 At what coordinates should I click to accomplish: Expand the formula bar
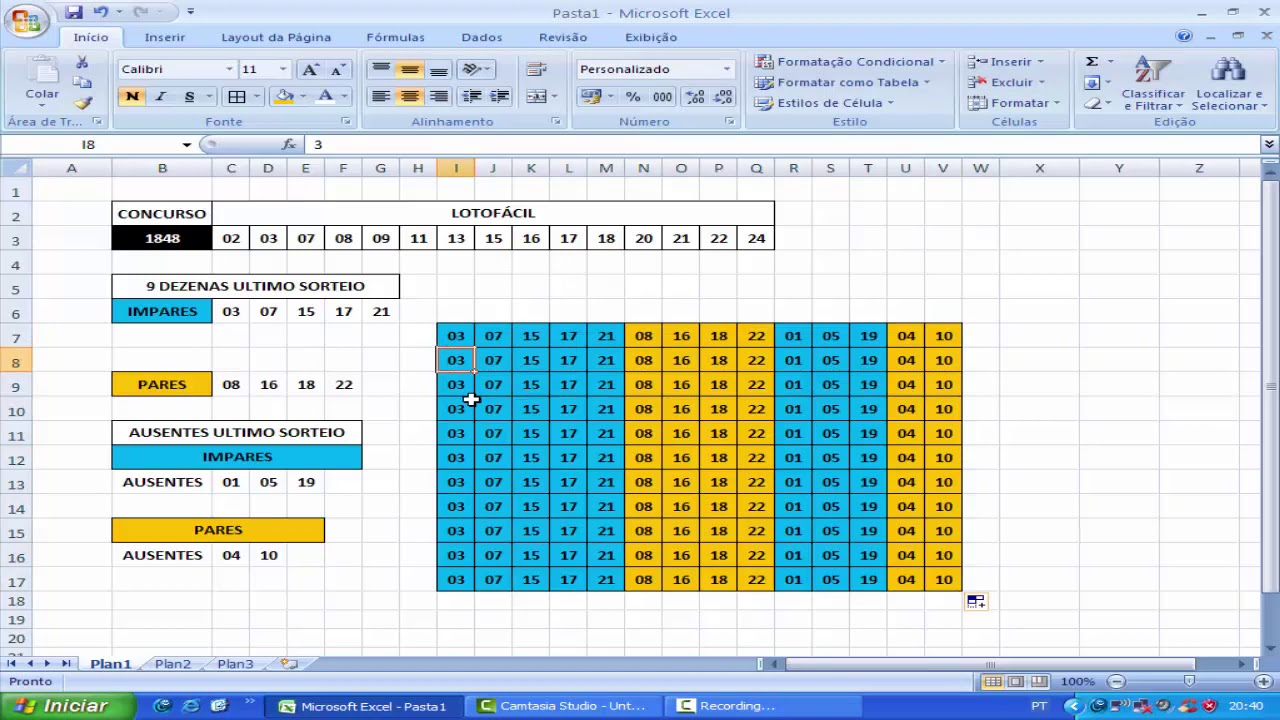(x=1269, y=145)
